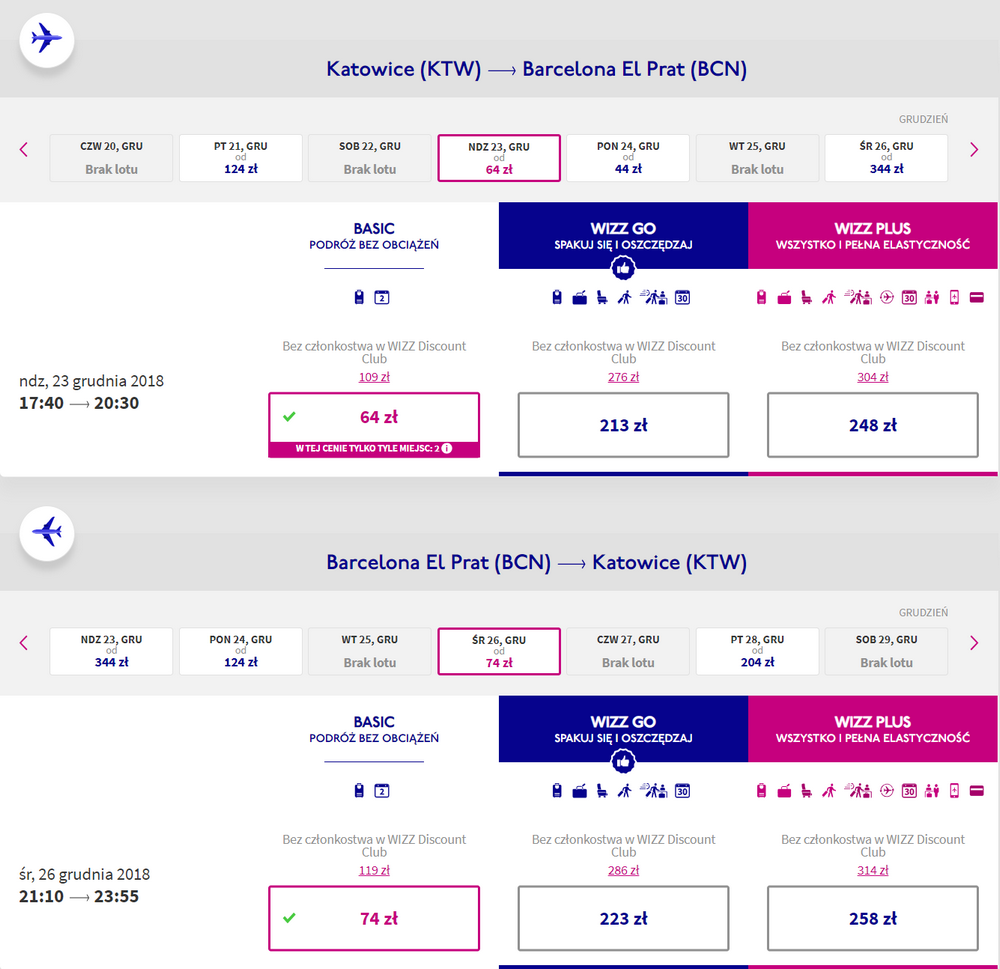The image size is (1000, 969).
Task: Click outbound WIZZ PLUS mobile phone icon
Action: [x=954, y=297]
